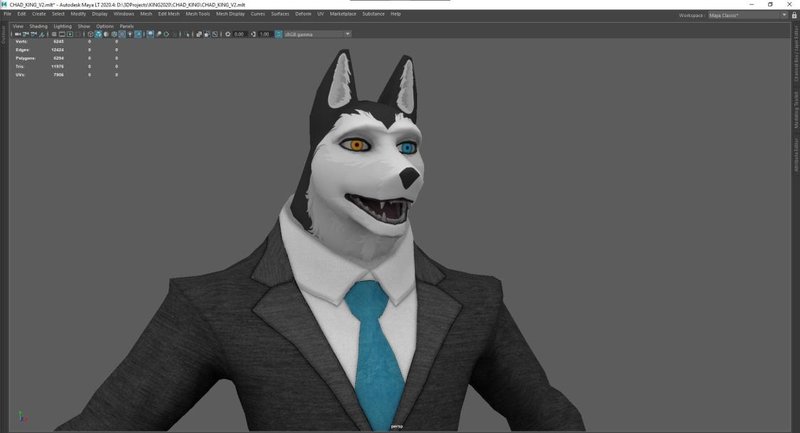800x433 pixels.
Task: Click the Select Camera icon in panel toolbar
Action: click(x=18, y=34)
